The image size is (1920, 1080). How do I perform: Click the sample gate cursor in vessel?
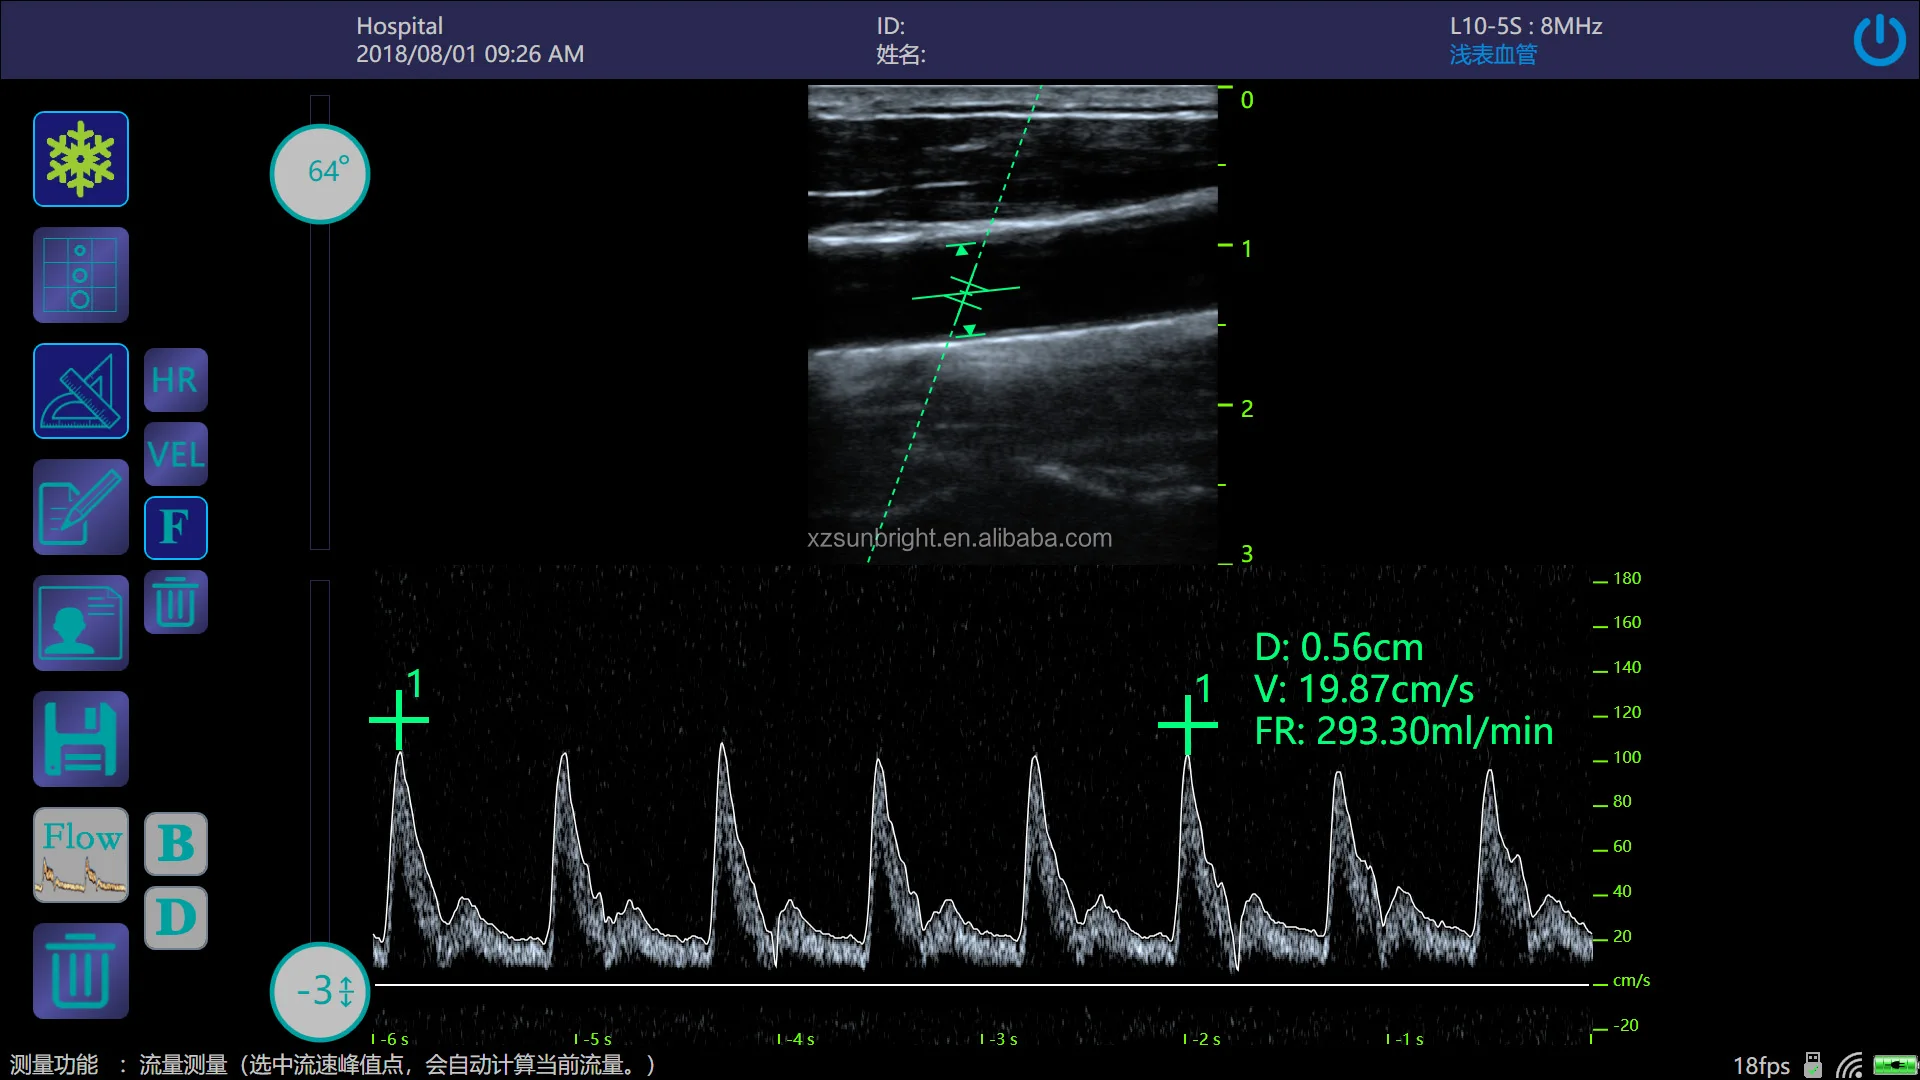[x=966, y=292]
